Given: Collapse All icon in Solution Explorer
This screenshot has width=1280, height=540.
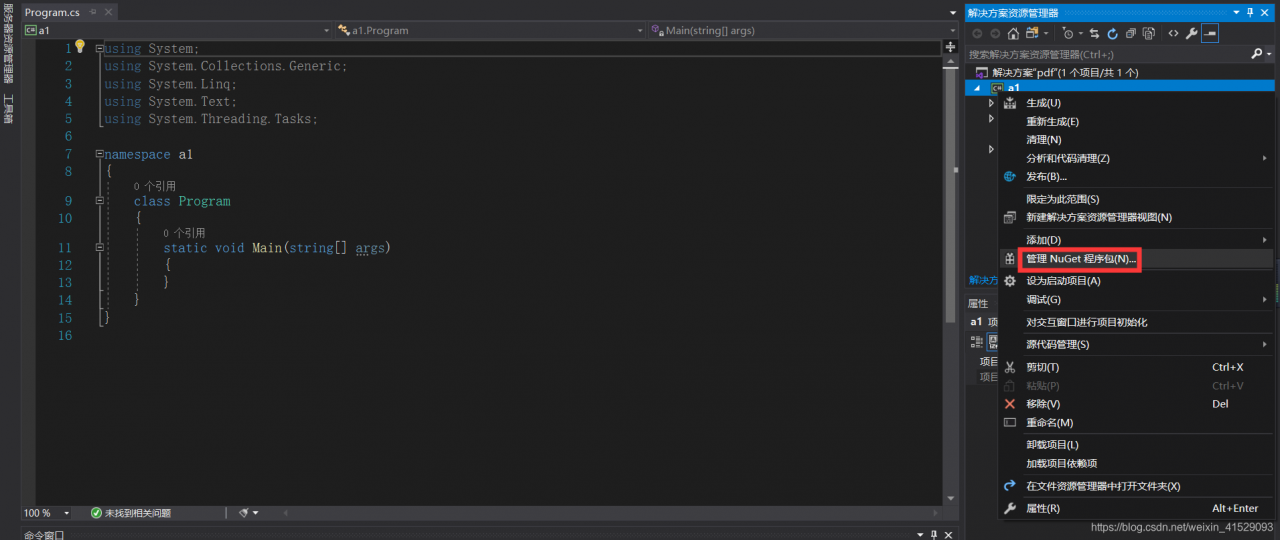Looking at the screenshot, I should (1131, 33).
